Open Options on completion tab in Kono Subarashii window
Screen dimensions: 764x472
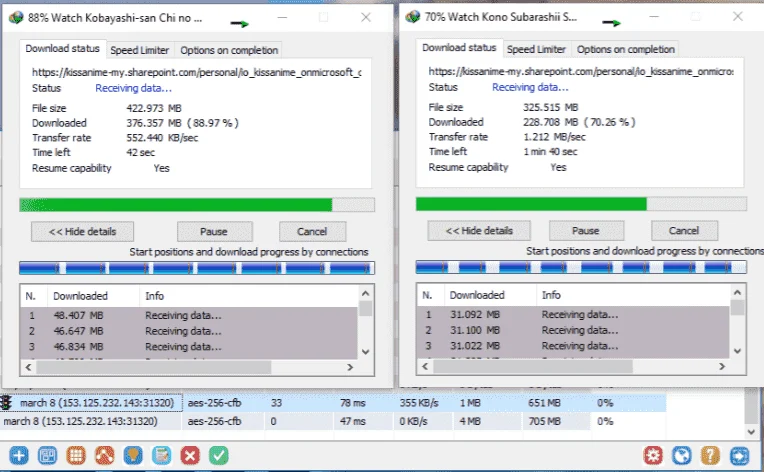point(626,49)
